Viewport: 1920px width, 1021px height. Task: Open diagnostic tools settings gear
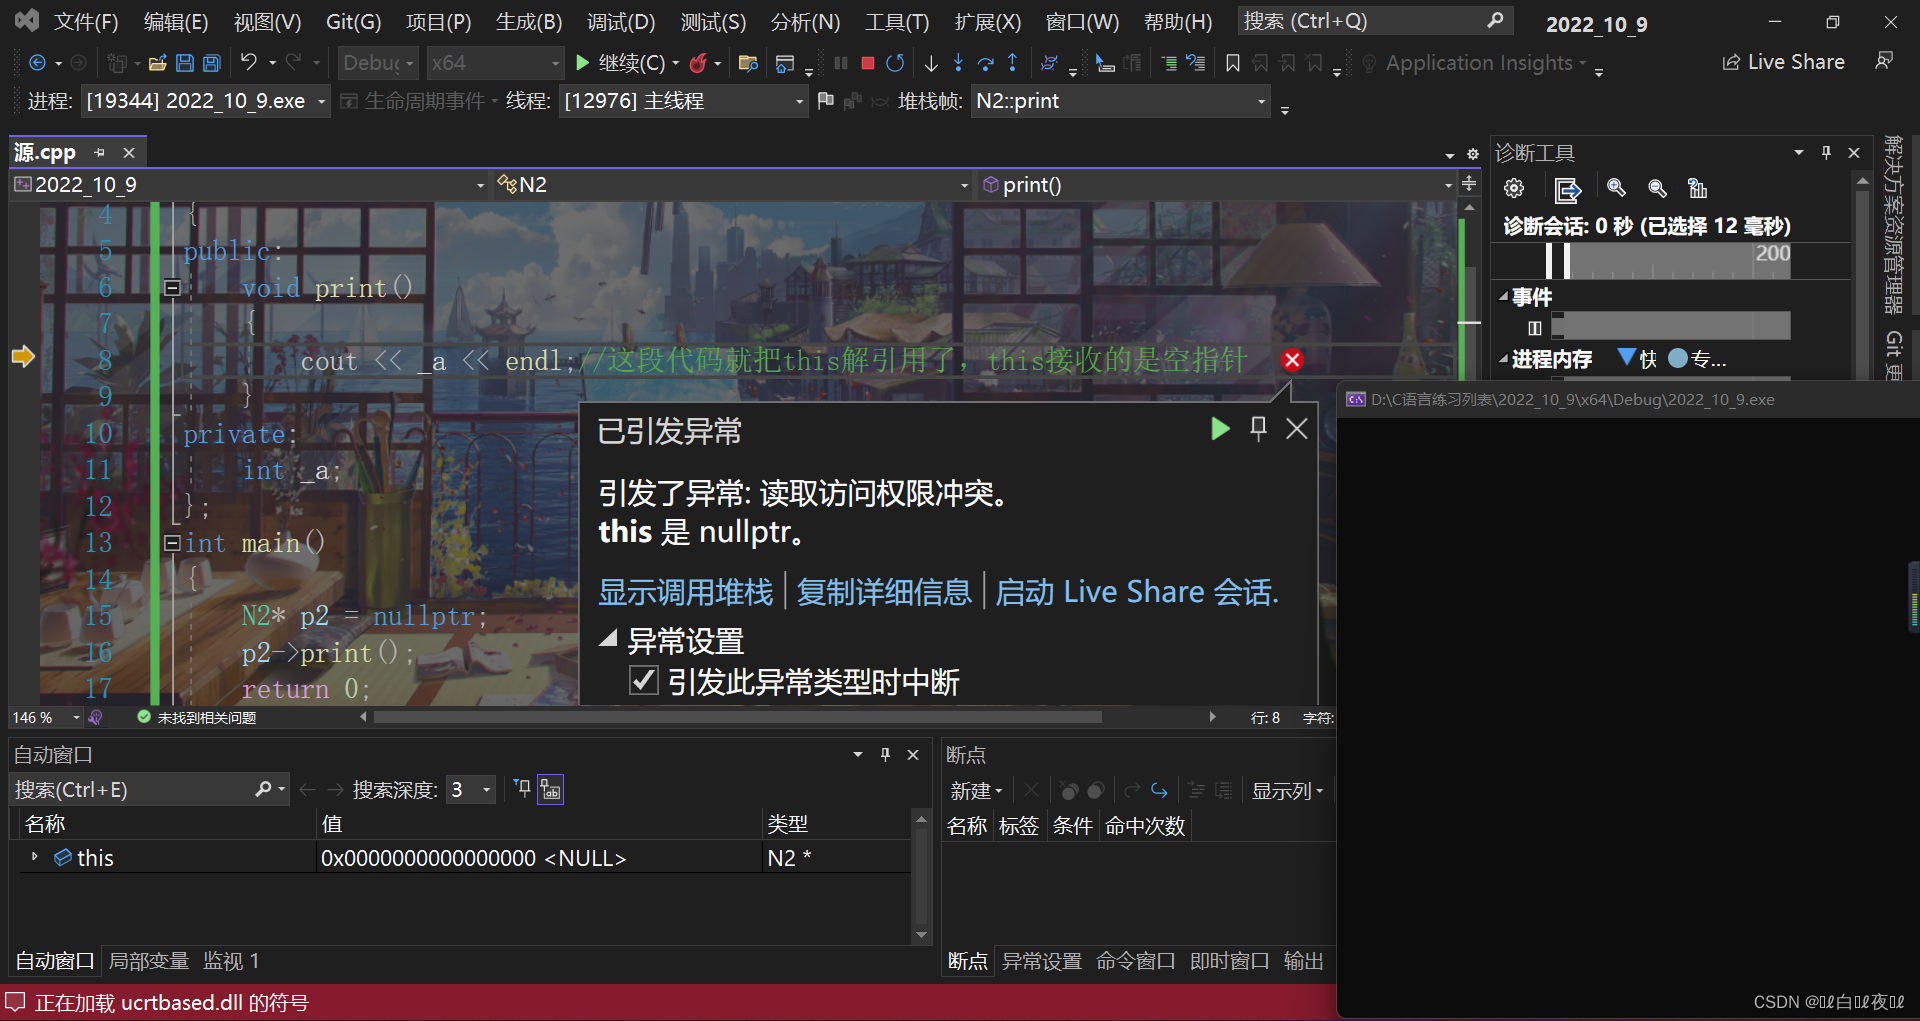[x=1514, y=188]
